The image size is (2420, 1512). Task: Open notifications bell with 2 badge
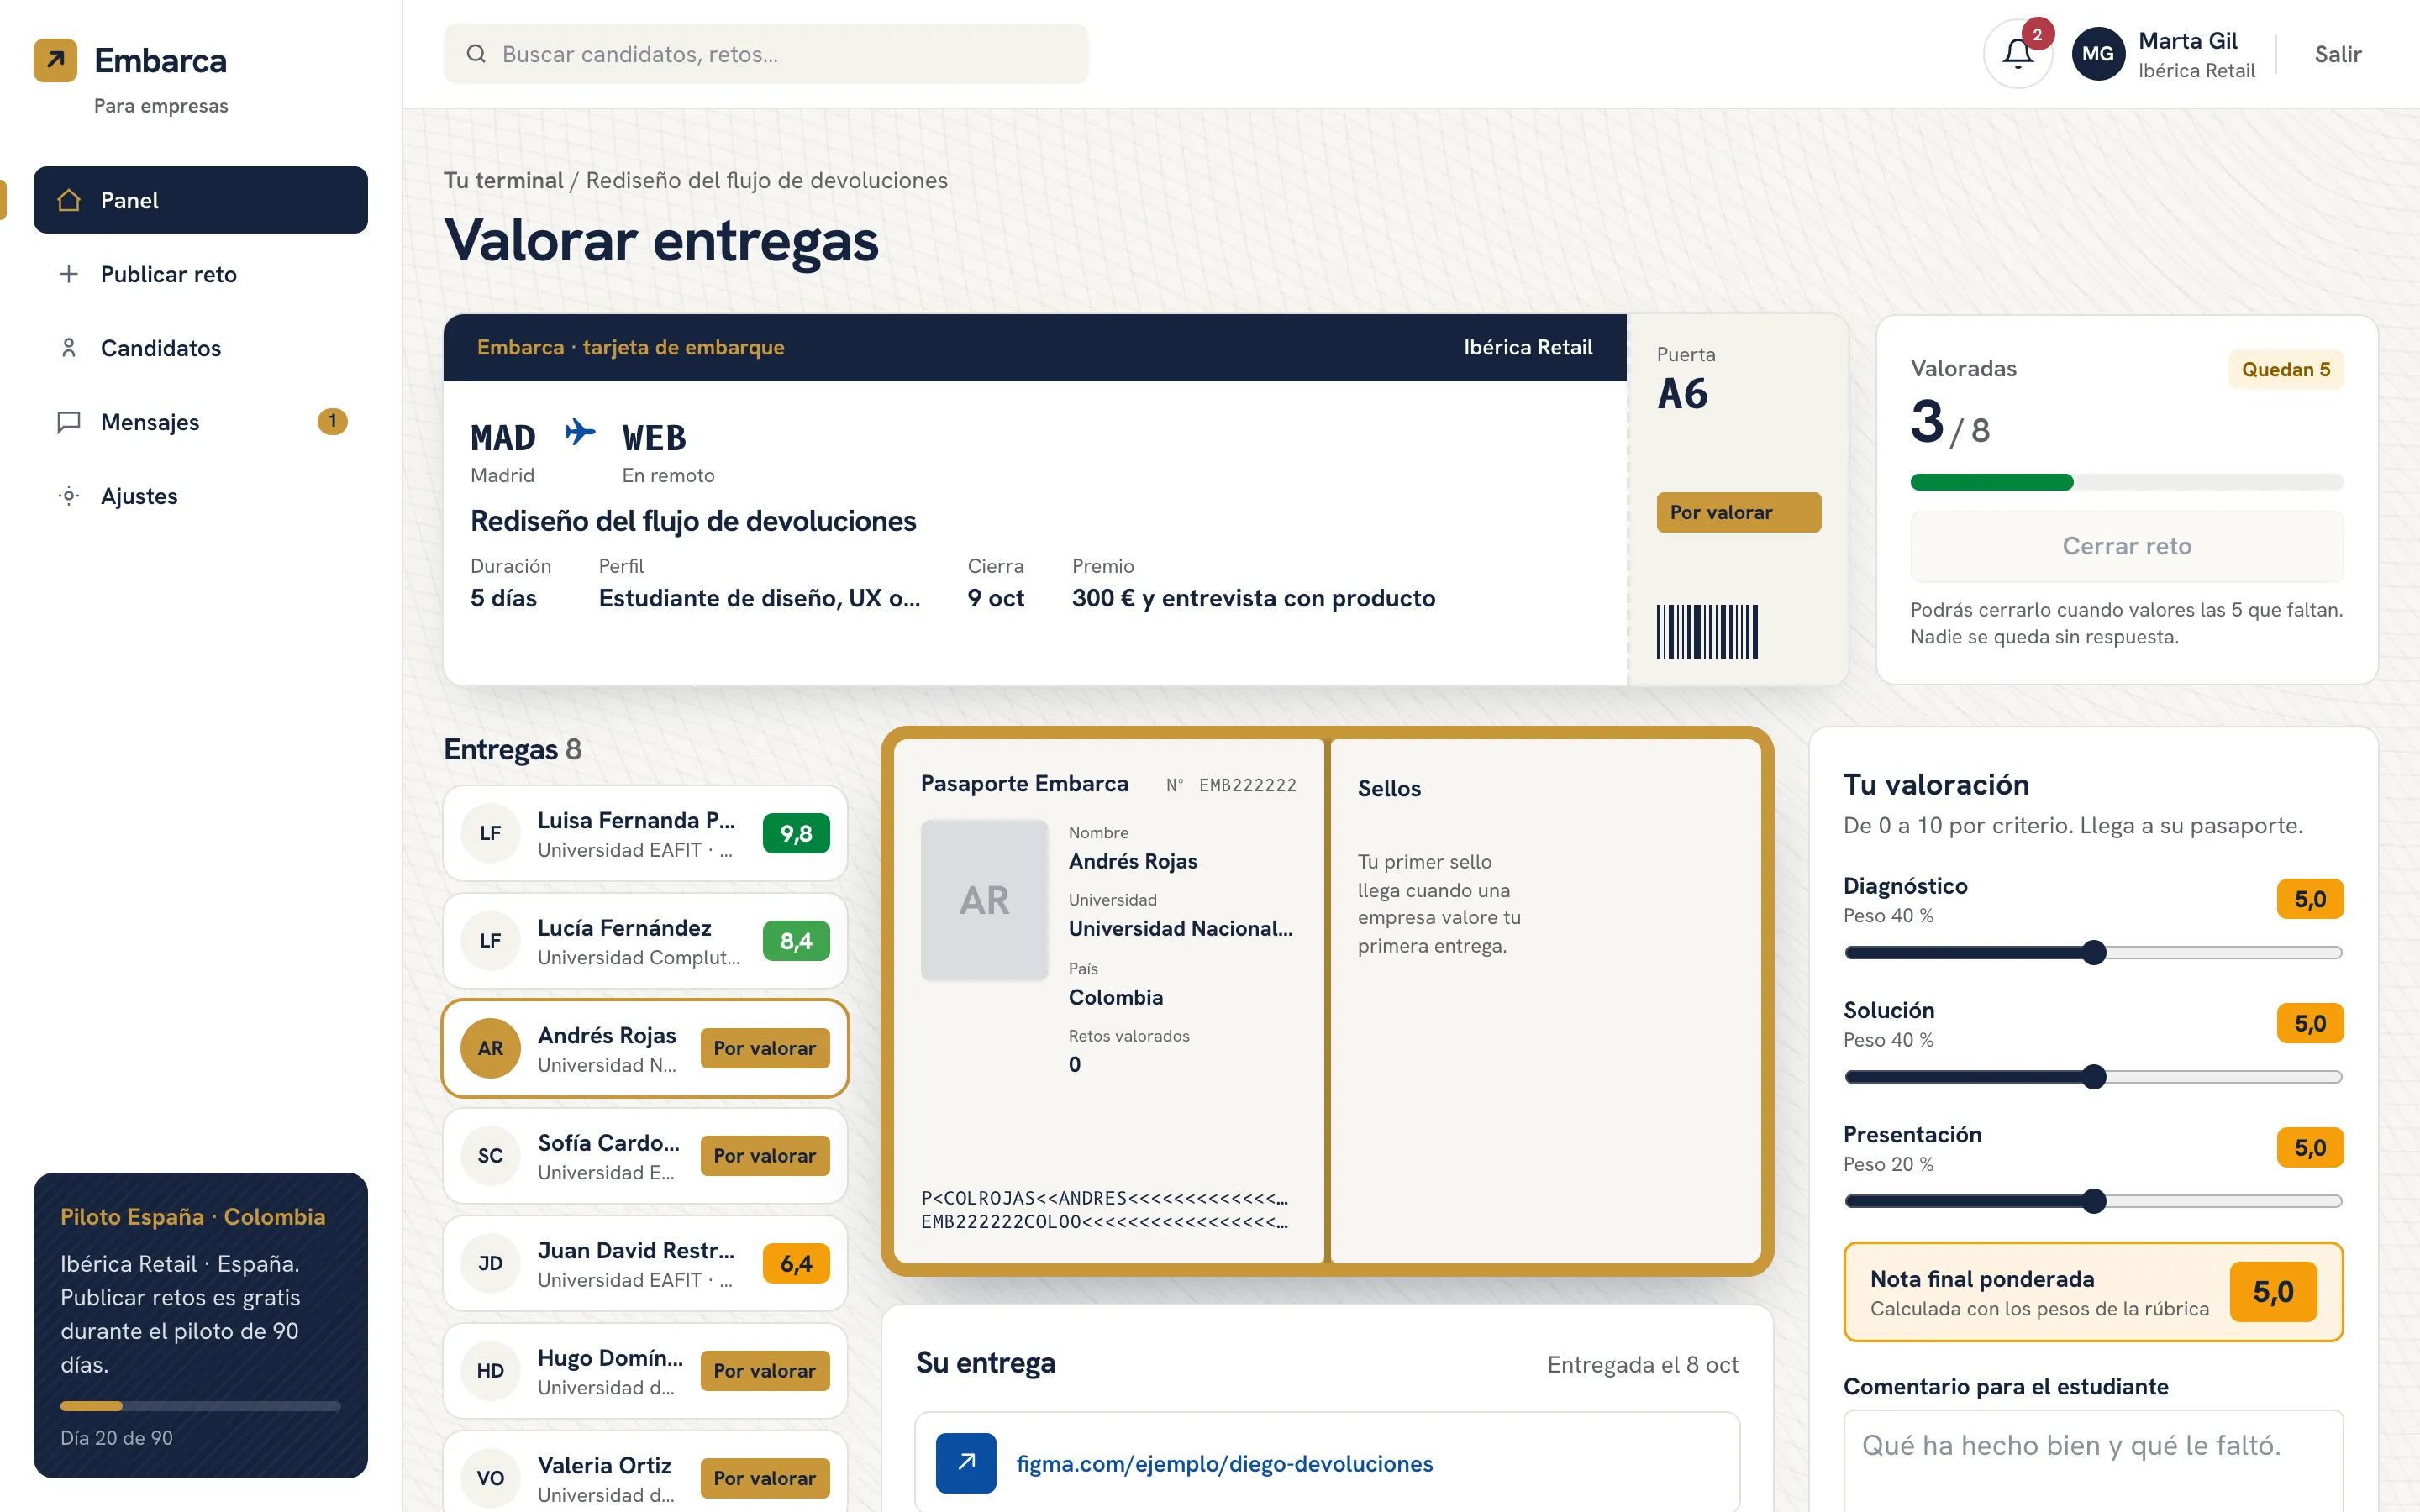point(2018,54)
